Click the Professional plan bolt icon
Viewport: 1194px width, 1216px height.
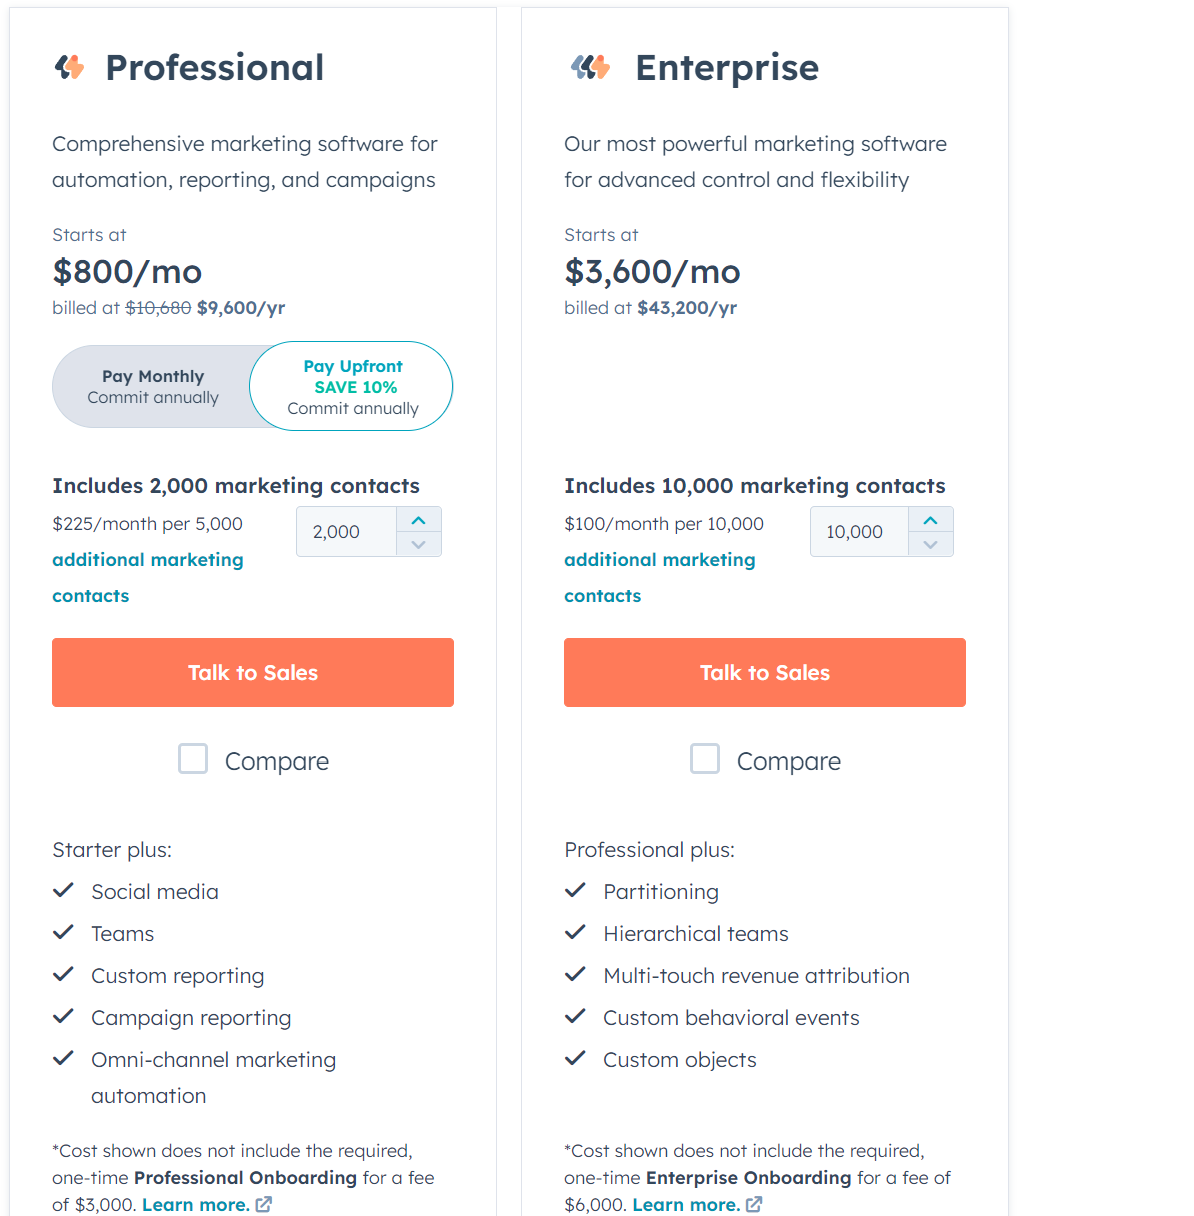tap(69, 67)
